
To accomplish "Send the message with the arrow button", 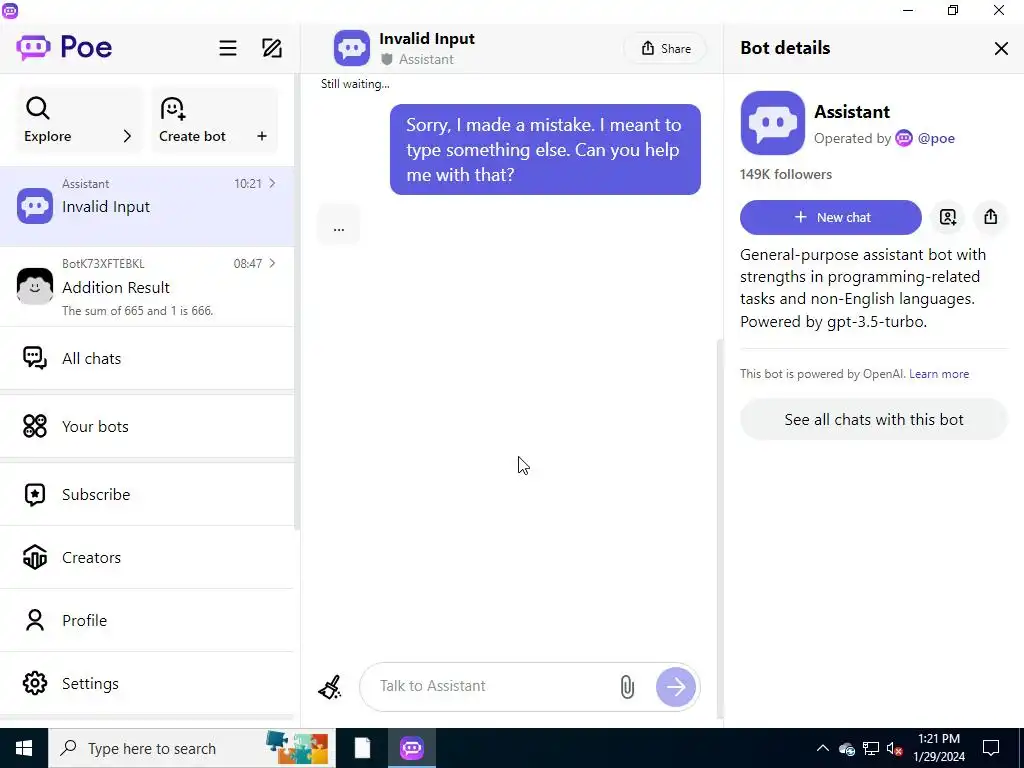I will [676, 686].
